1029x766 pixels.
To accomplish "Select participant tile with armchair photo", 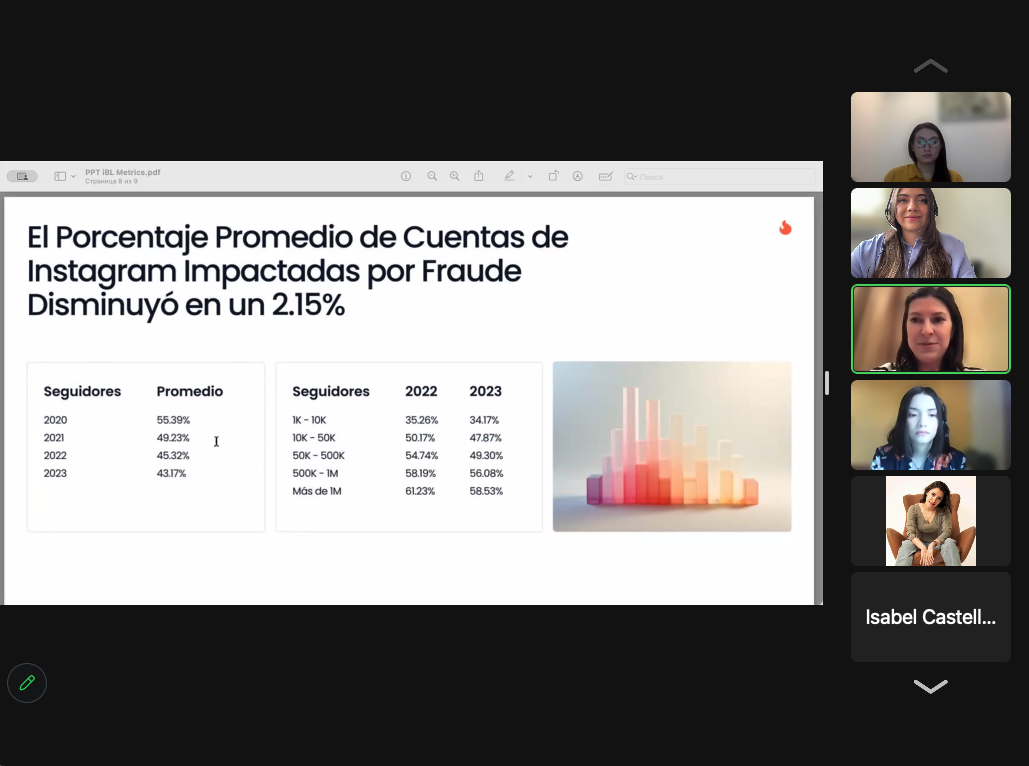I will click(x=931, y=521).
